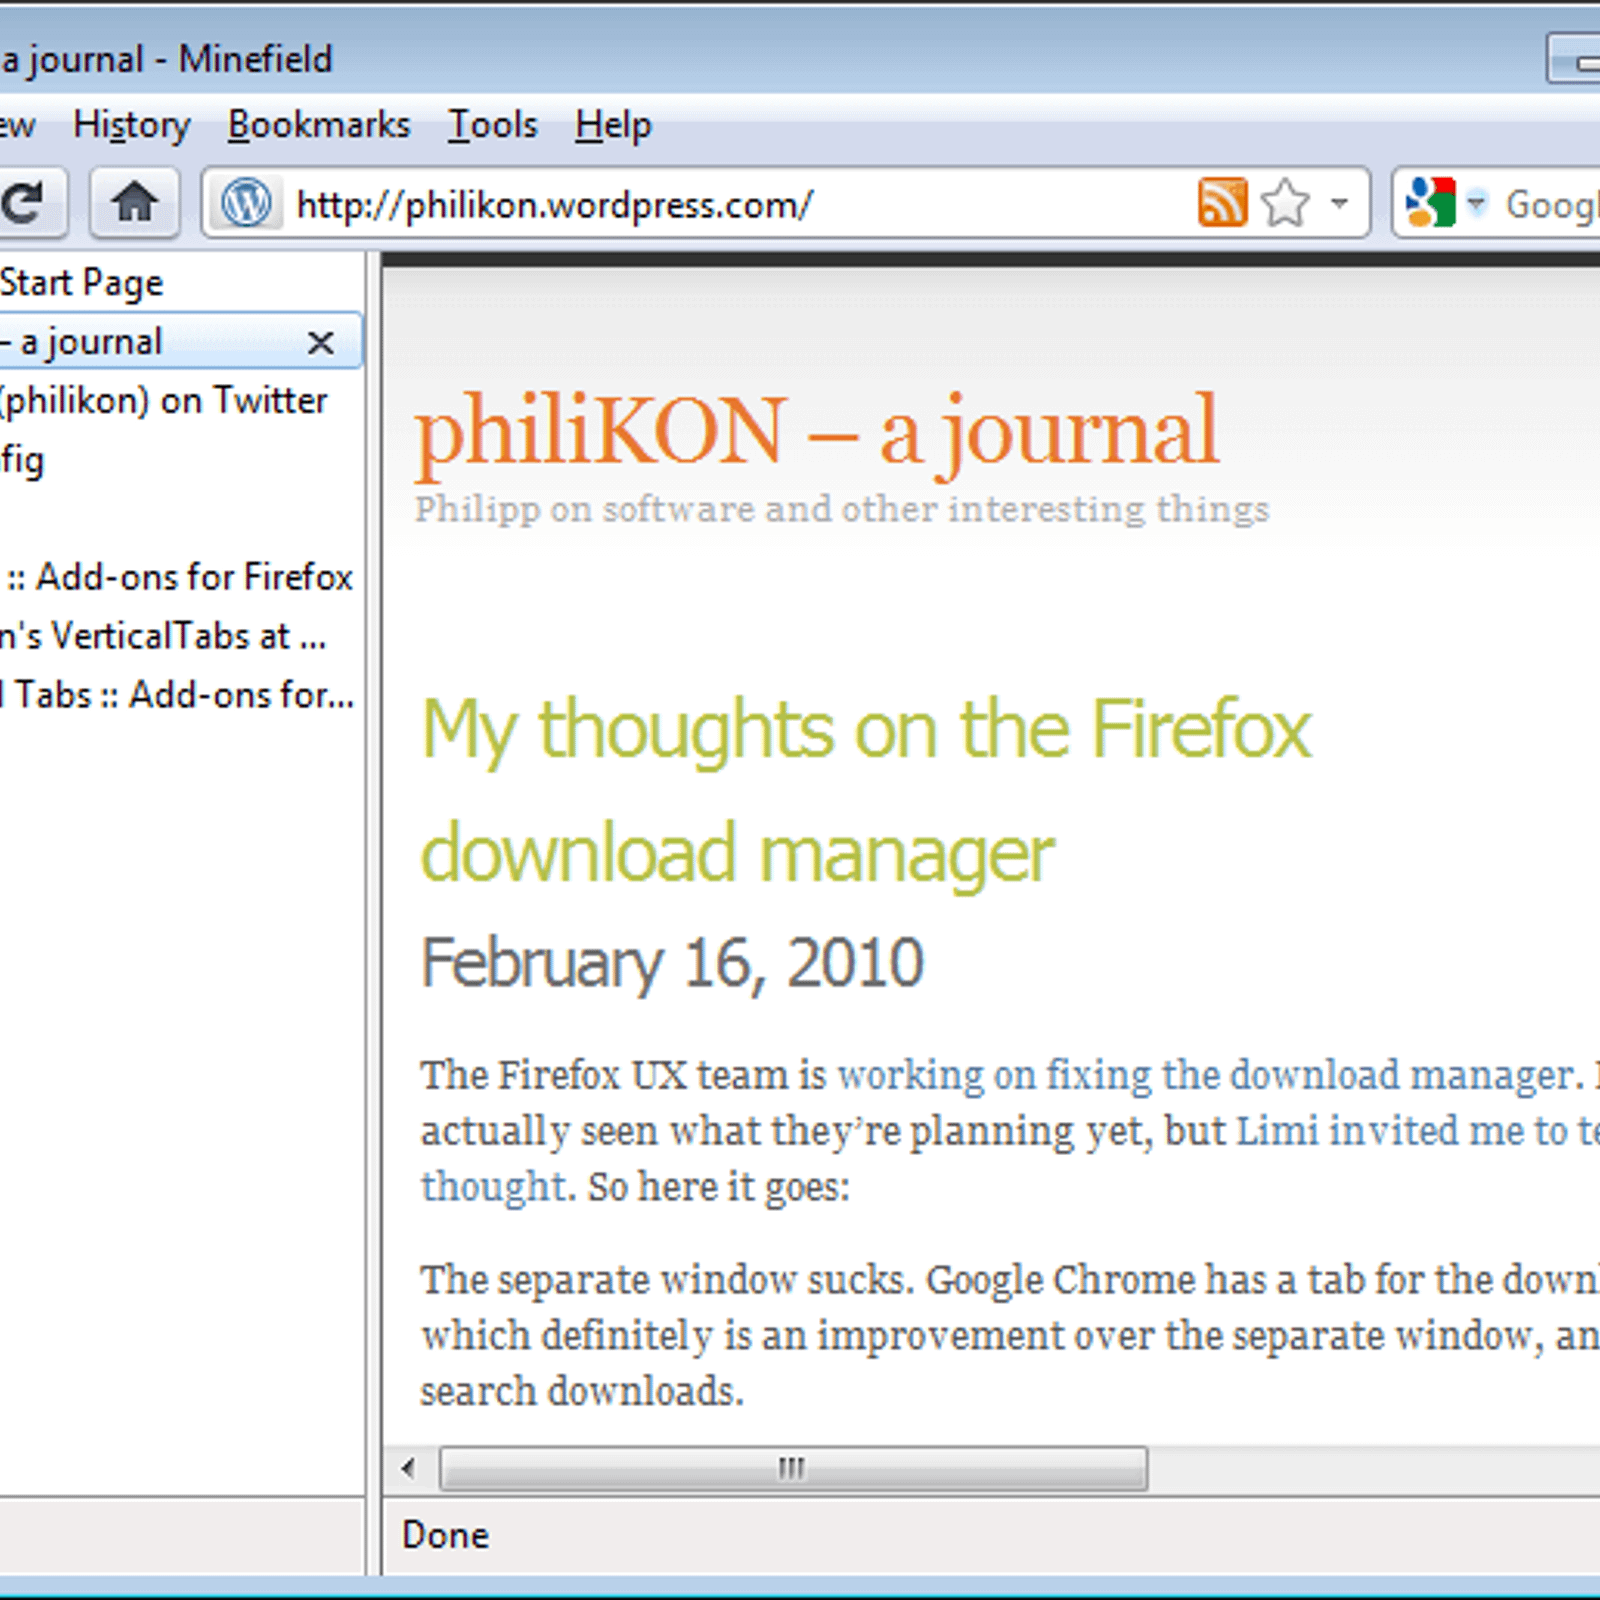Screen dimensions: 1600x1600
Task: Open the Google search engine icon
Action: pyautogui.click(x=1430, y=203)
